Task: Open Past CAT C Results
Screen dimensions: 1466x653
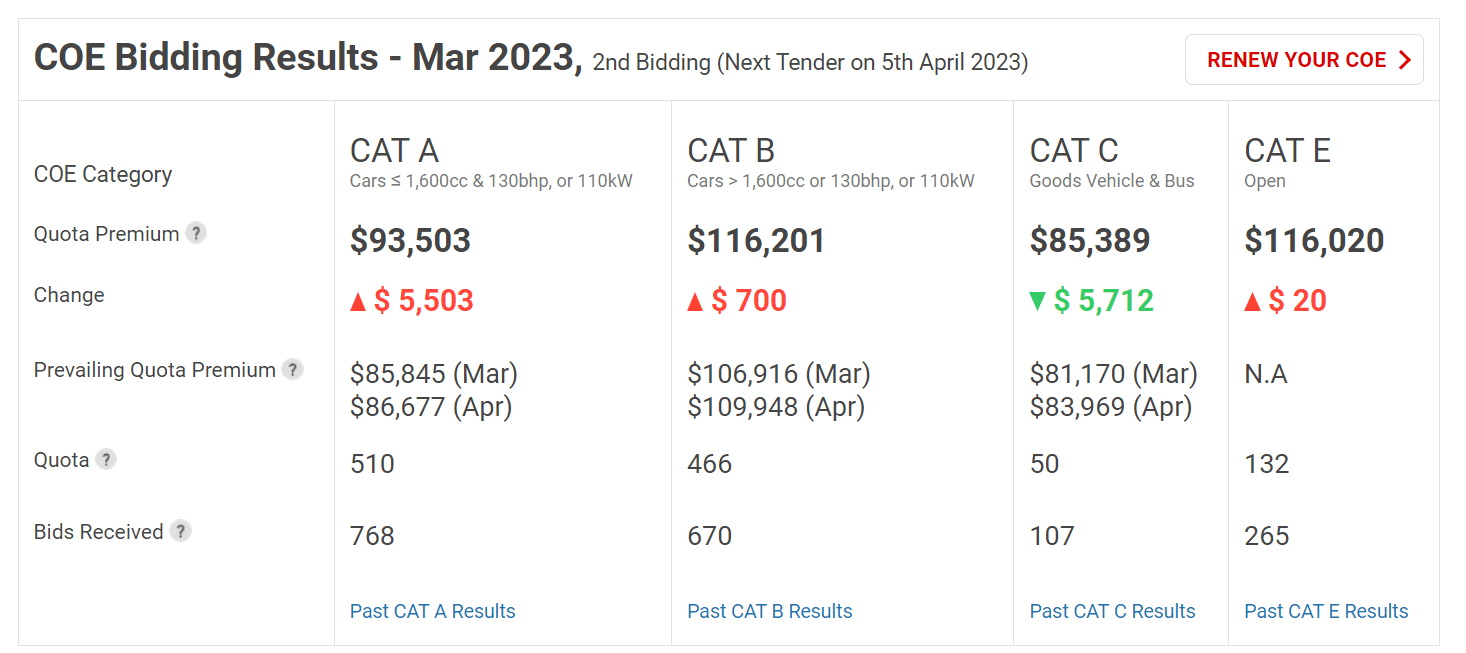Action: coord(1112,610)
